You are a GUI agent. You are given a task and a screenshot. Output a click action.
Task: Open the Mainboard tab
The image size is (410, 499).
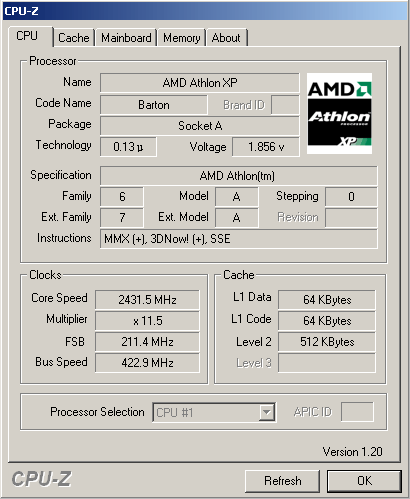click(x=126, y=38)
